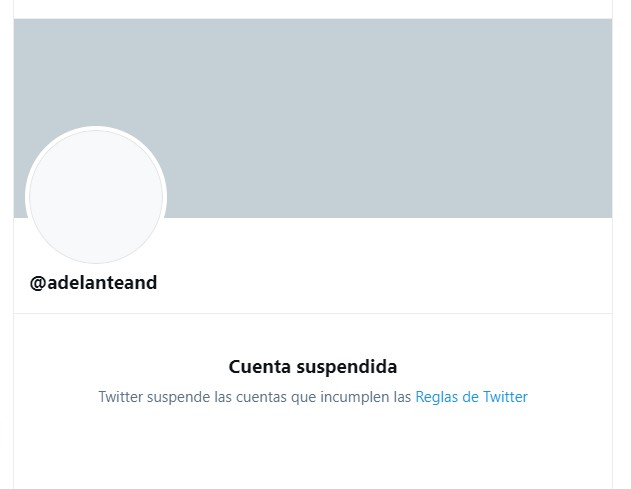
Task: Click the Cuenta suspendida heading
Action: (313, 367)
